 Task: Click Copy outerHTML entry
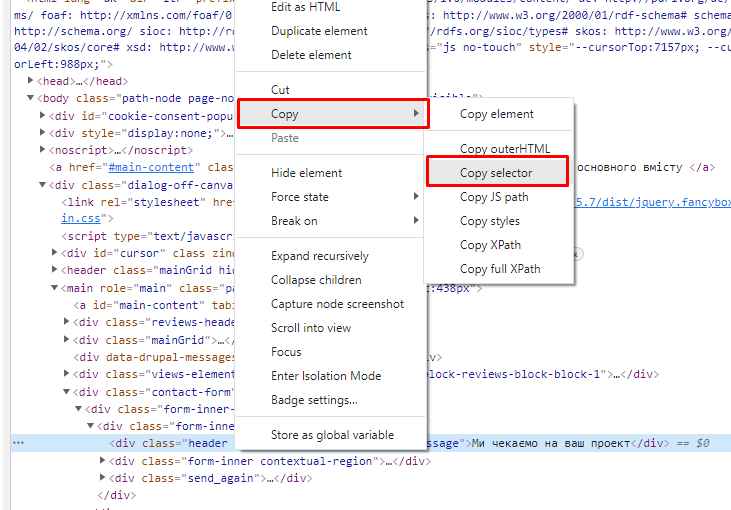pyautogui.click(x=504, y=149)
